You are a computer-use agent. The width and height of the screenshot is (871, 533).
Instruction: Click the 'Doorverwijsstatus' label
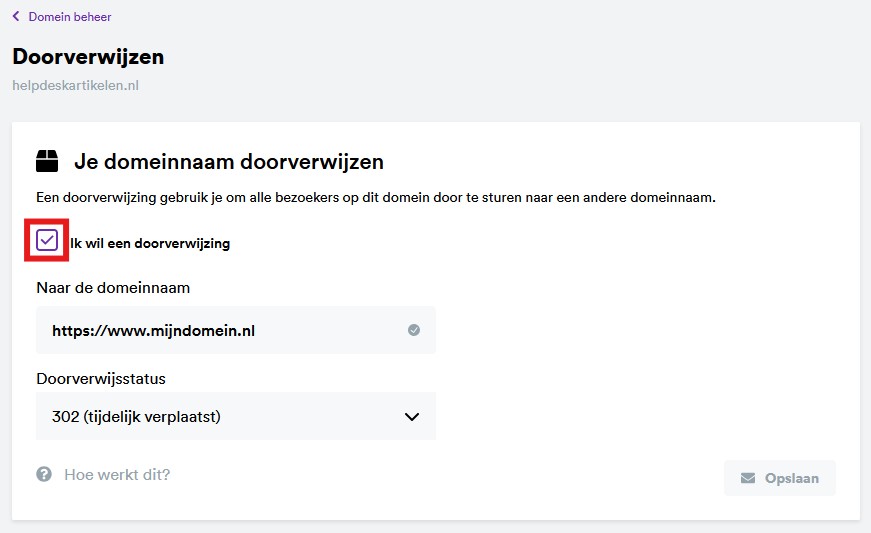tap(101, 379)
